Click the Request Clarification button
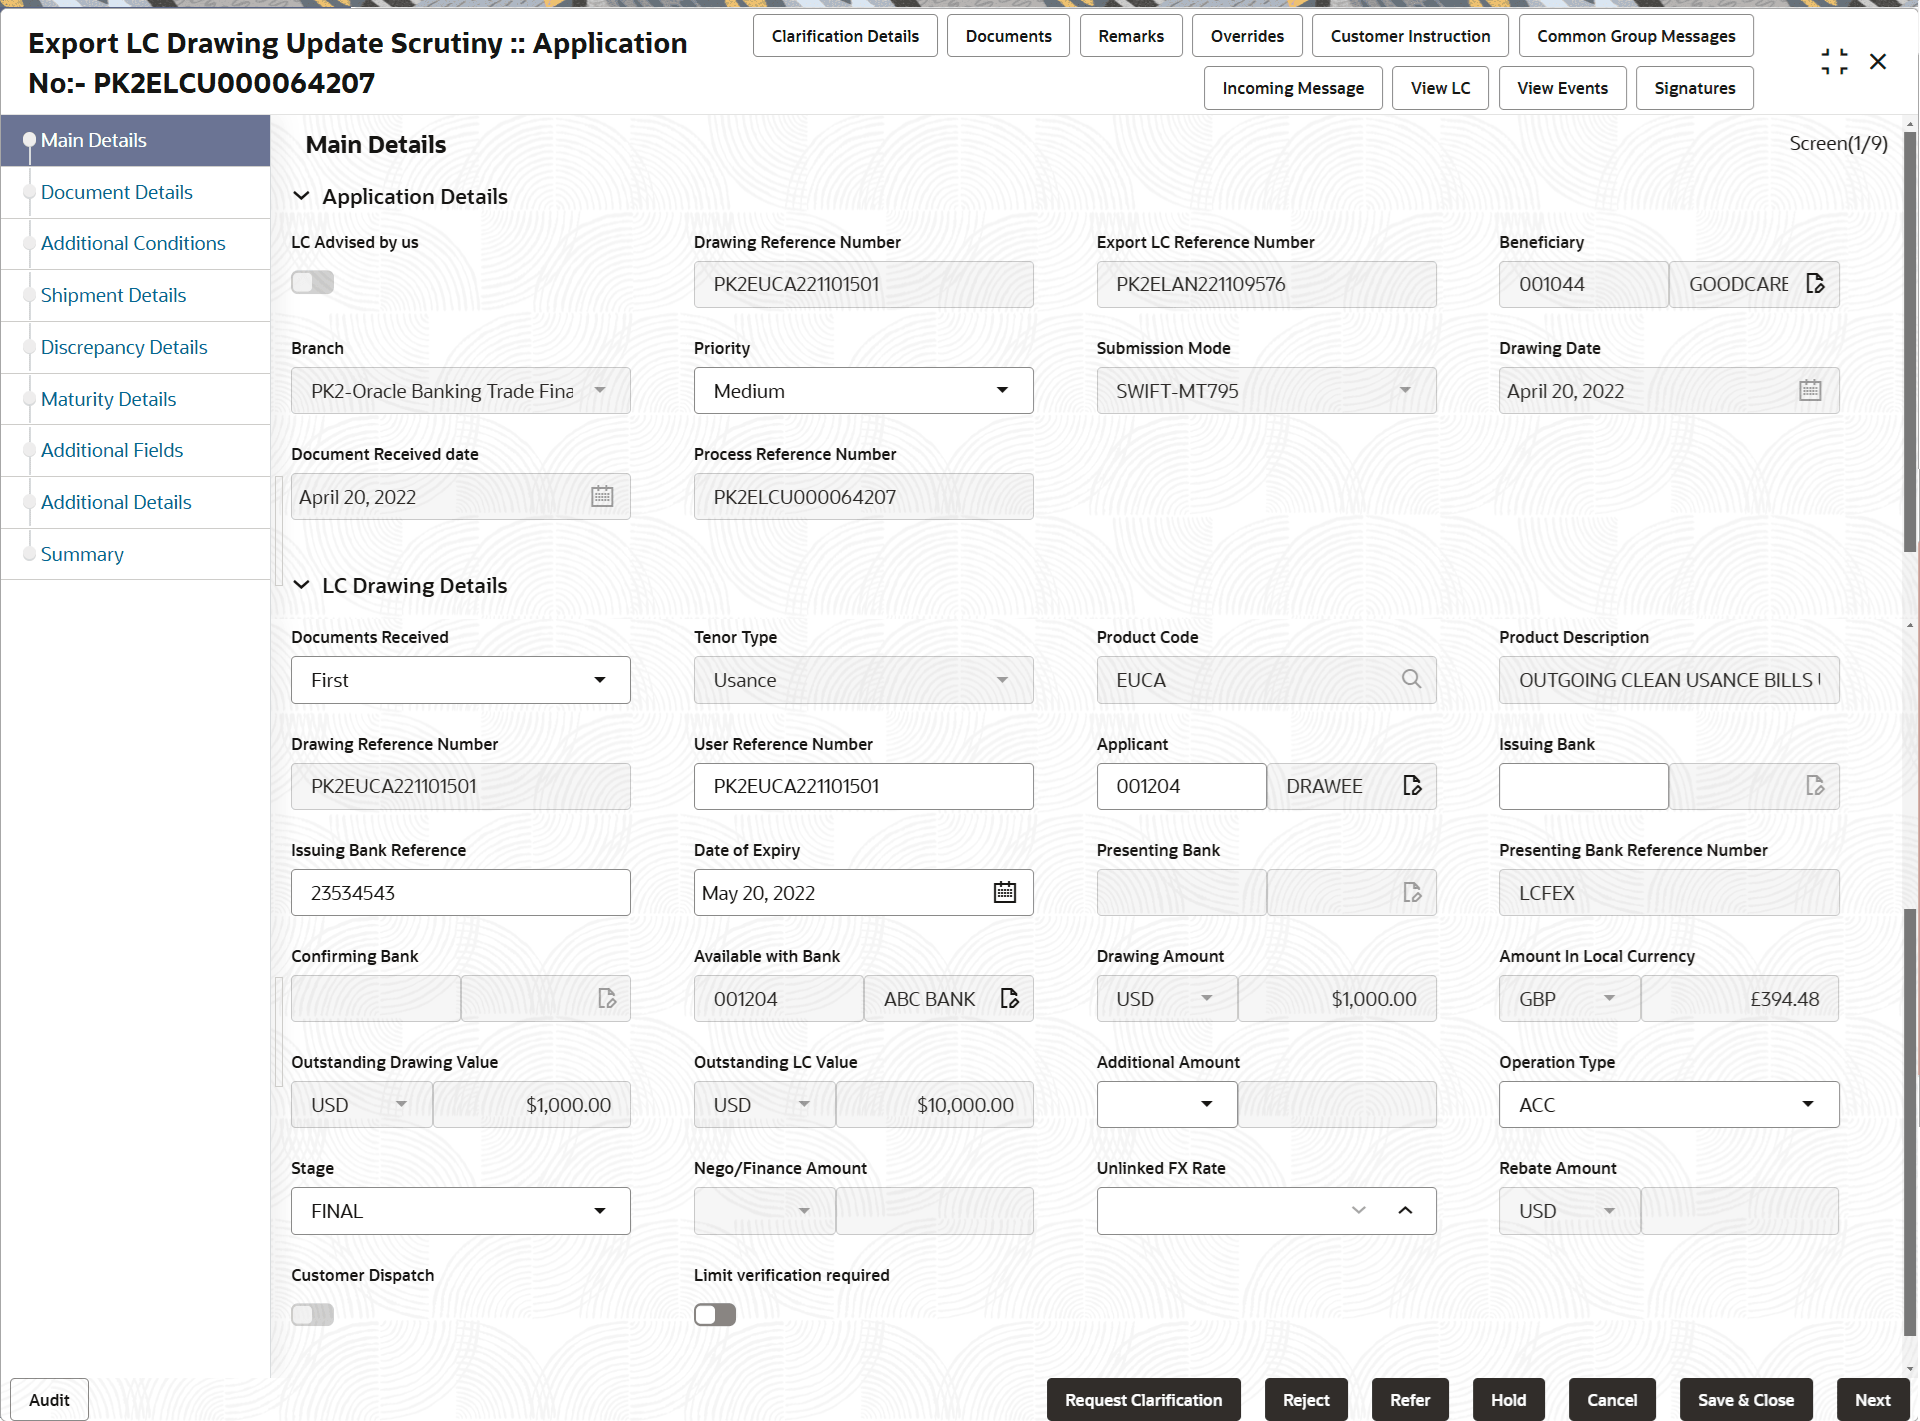The height and width of the screenshot is (1421, 1920). click(x=1143, y=1399)
